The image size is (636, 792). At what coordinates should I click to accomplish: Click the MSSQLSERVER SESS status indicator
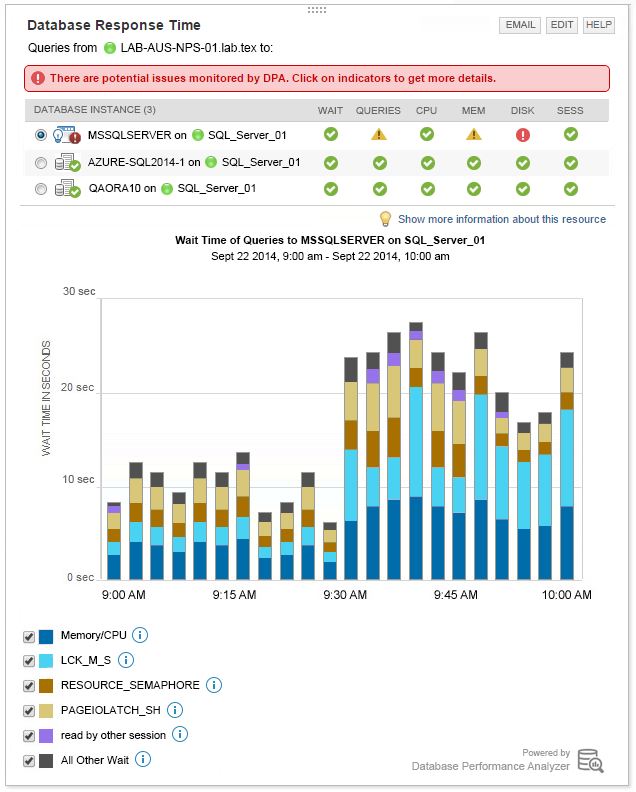tap(571, 134)
